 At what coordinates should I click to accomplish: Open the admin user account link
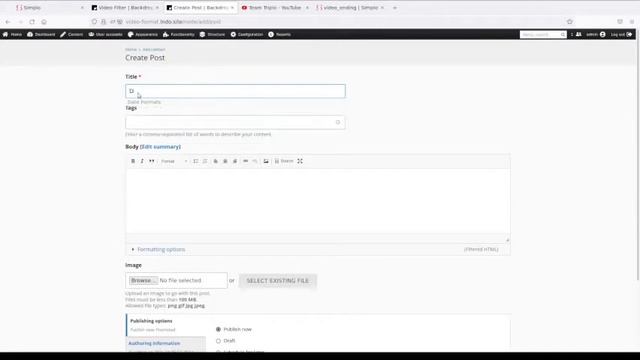[x=596, y=35]
